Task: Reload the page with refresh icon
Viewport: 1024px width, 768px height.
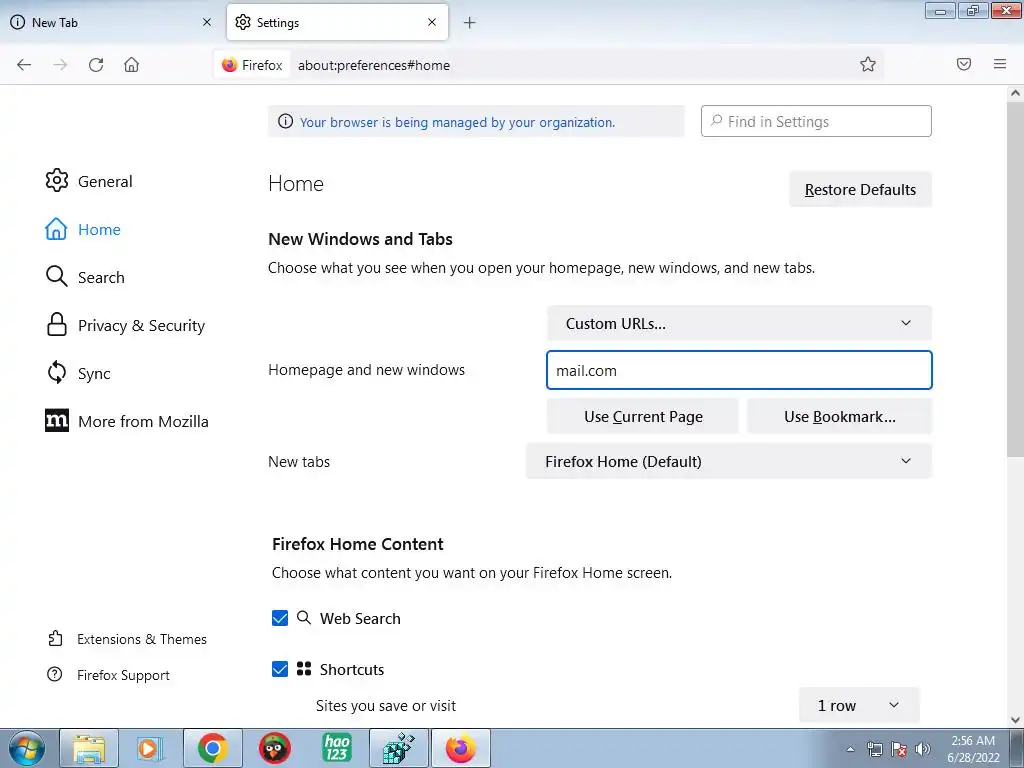Action: click(96, 65)
